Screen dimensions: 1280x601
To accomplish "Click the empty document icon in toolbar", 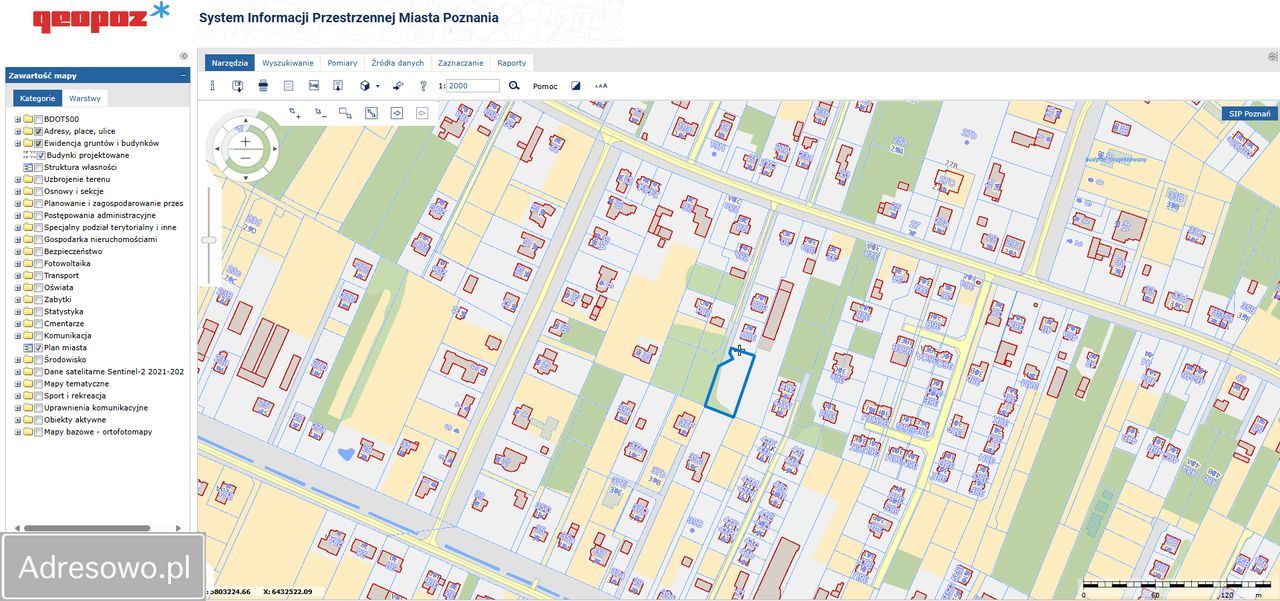I will click(288, 86).
